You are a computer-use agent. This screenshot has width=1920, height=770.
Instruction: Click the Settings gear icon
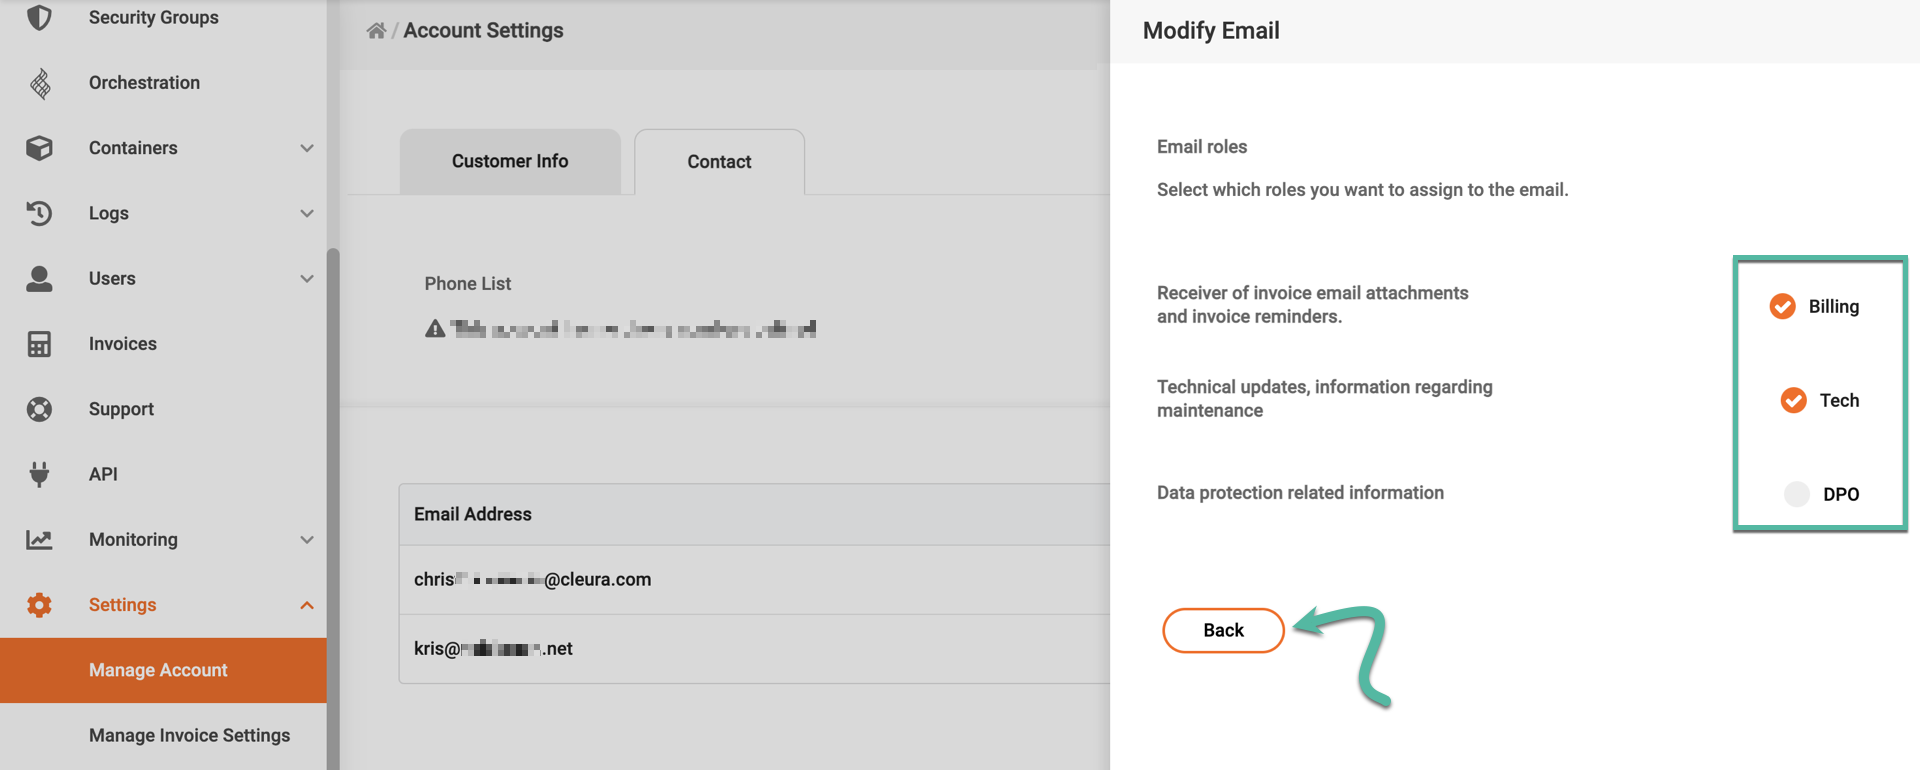click(x=40, y=604)
